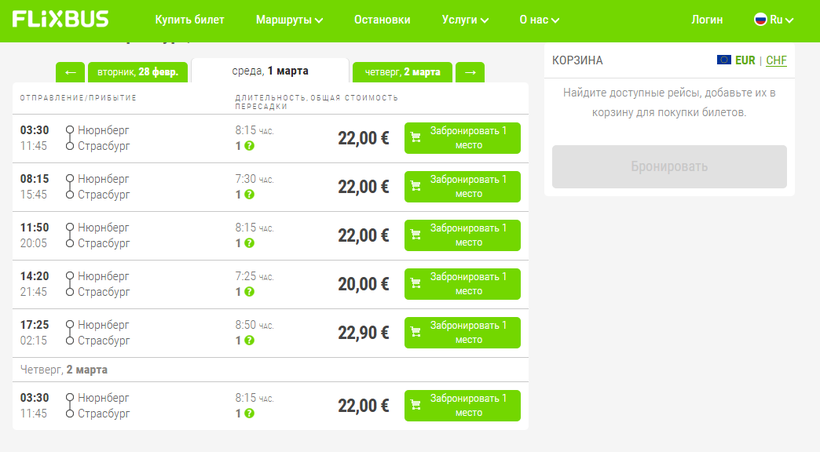Click transfer info icon for 14:20 trip
Screen dimensions: 820x452
pyautogui.click(x=249, y=292)
